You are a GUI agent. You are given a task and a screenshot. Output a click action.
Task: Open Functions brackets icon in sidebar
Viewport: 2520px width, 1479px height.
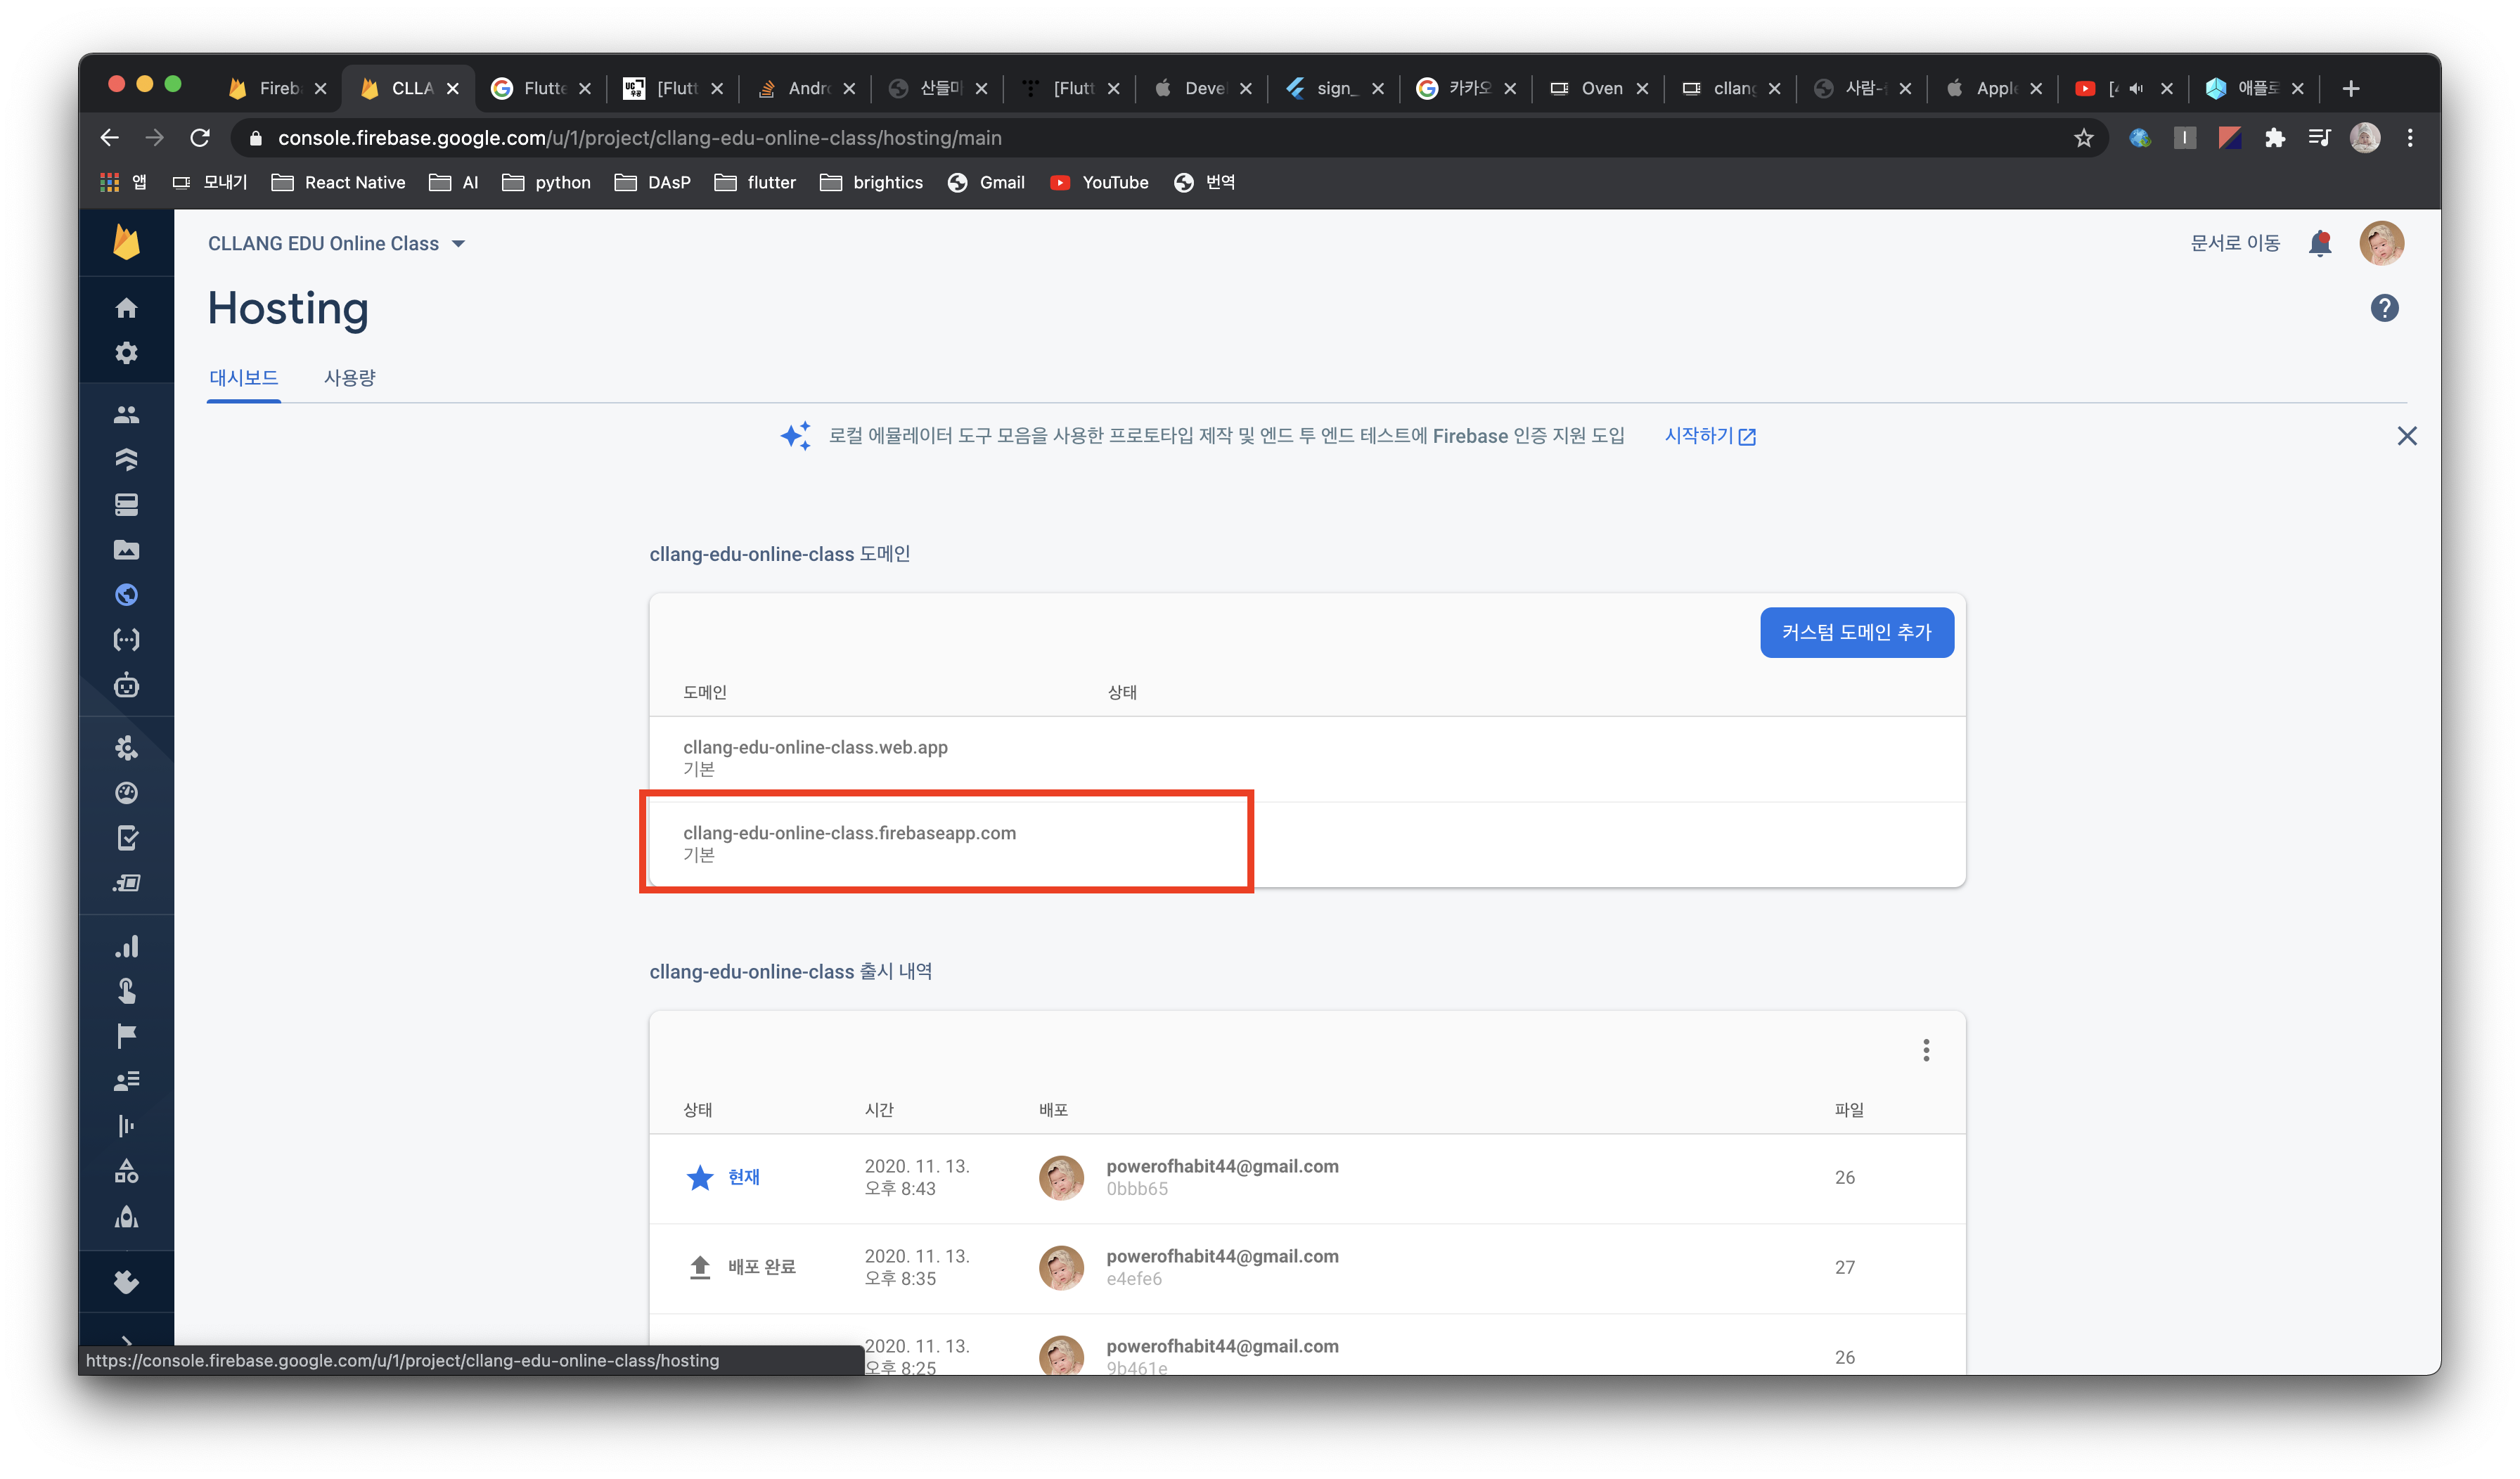[126, 640]
